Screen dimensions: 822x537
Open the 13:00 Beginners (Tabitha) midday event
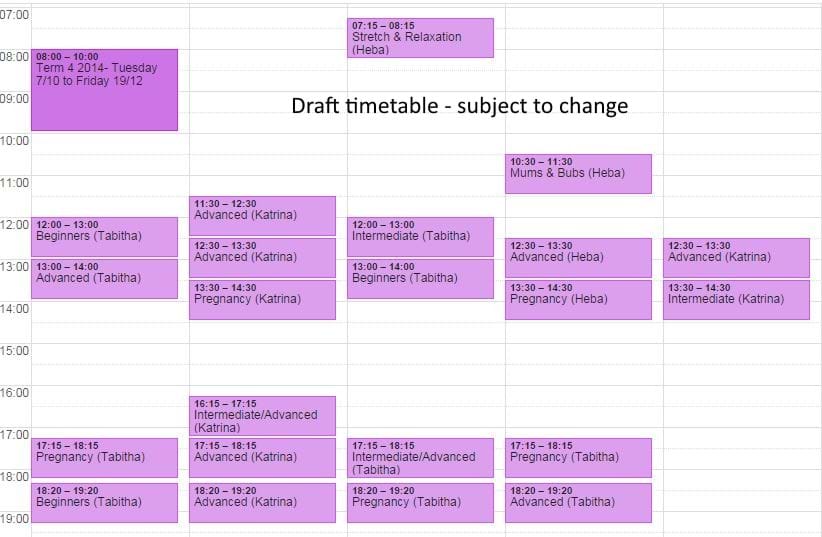420,279
